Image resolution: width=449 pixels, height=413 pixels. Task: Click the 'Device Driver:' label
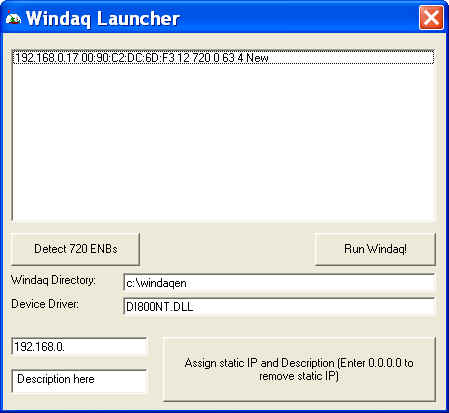[x=45, y=304]
